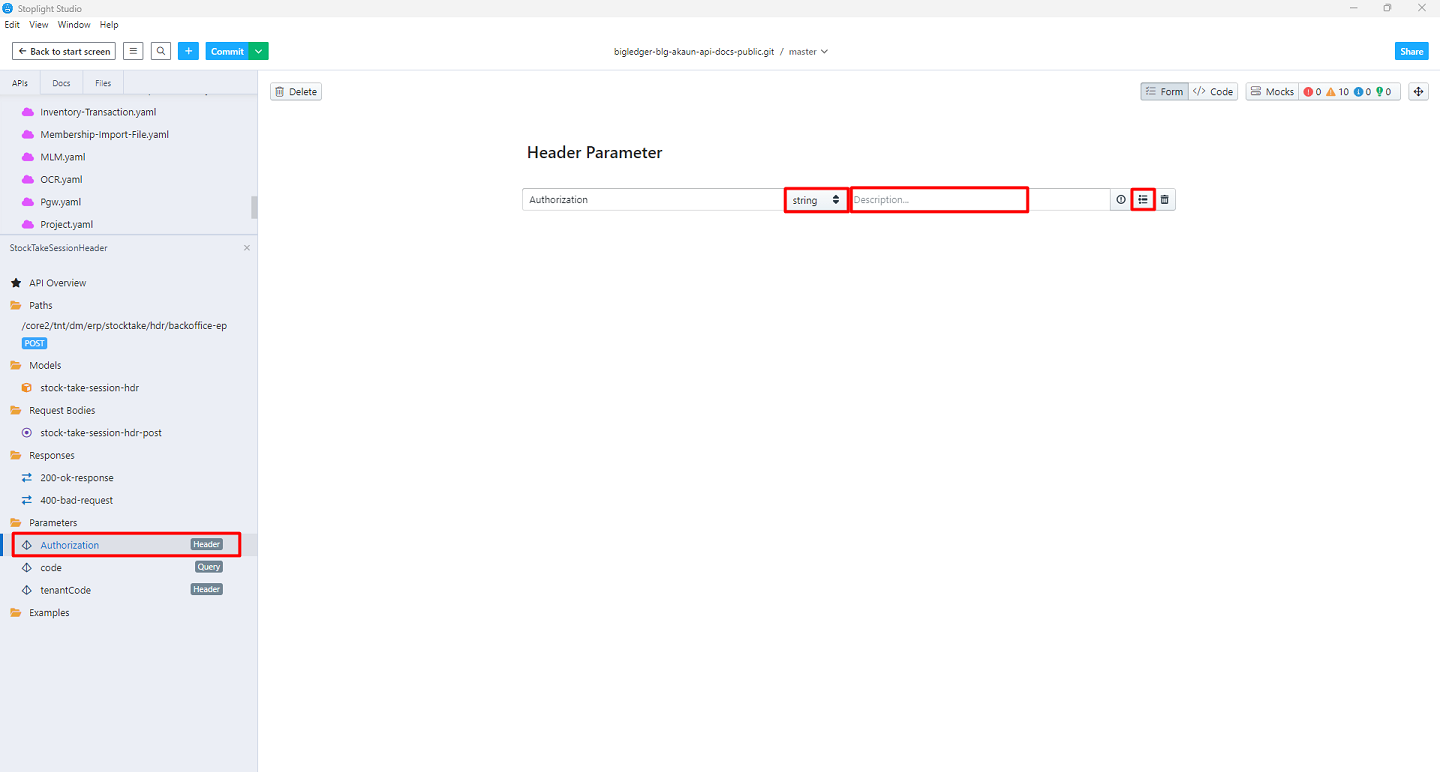Open Inventory-Transaction.yaml file

point(98,112)
